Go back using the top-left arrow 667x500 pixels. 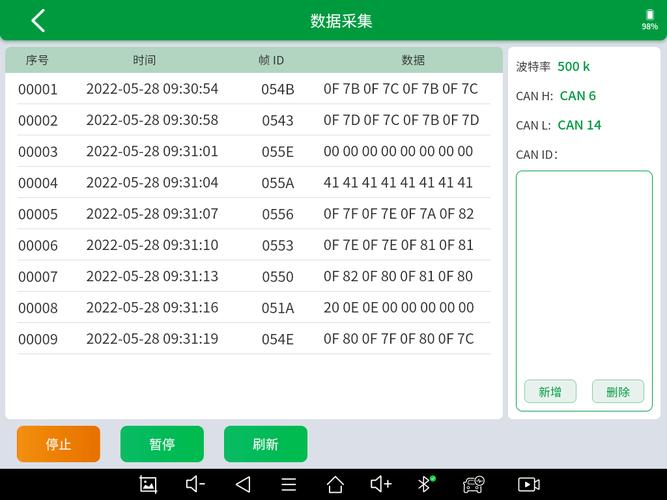click(x=38, y=21)
